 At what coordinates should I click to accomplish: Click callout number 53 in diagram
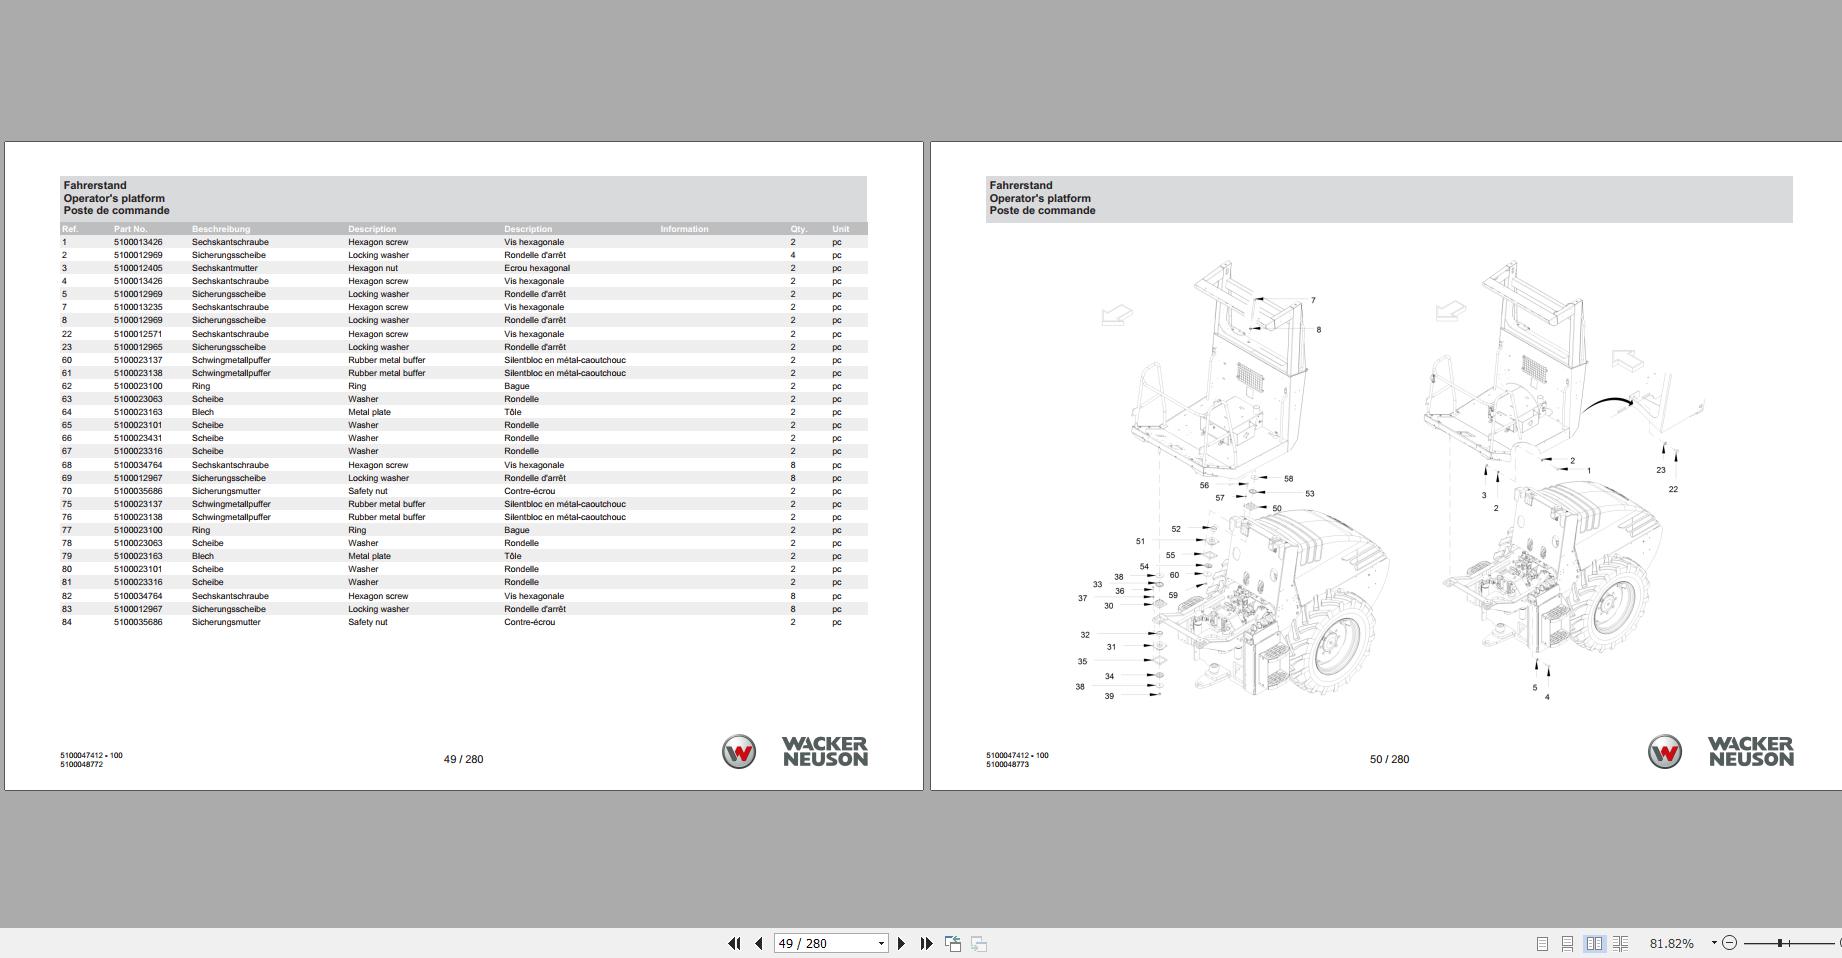(x=1309, y=493)
